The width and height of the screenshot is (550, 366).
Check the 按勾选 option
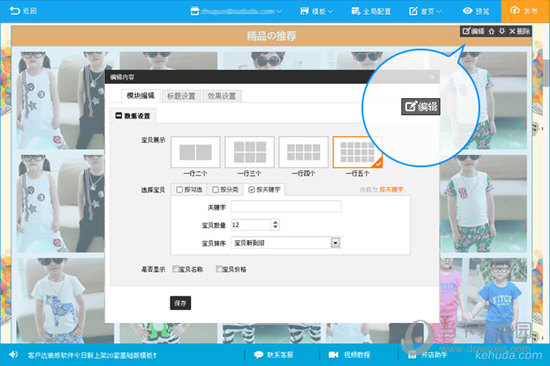pos(179,190)
